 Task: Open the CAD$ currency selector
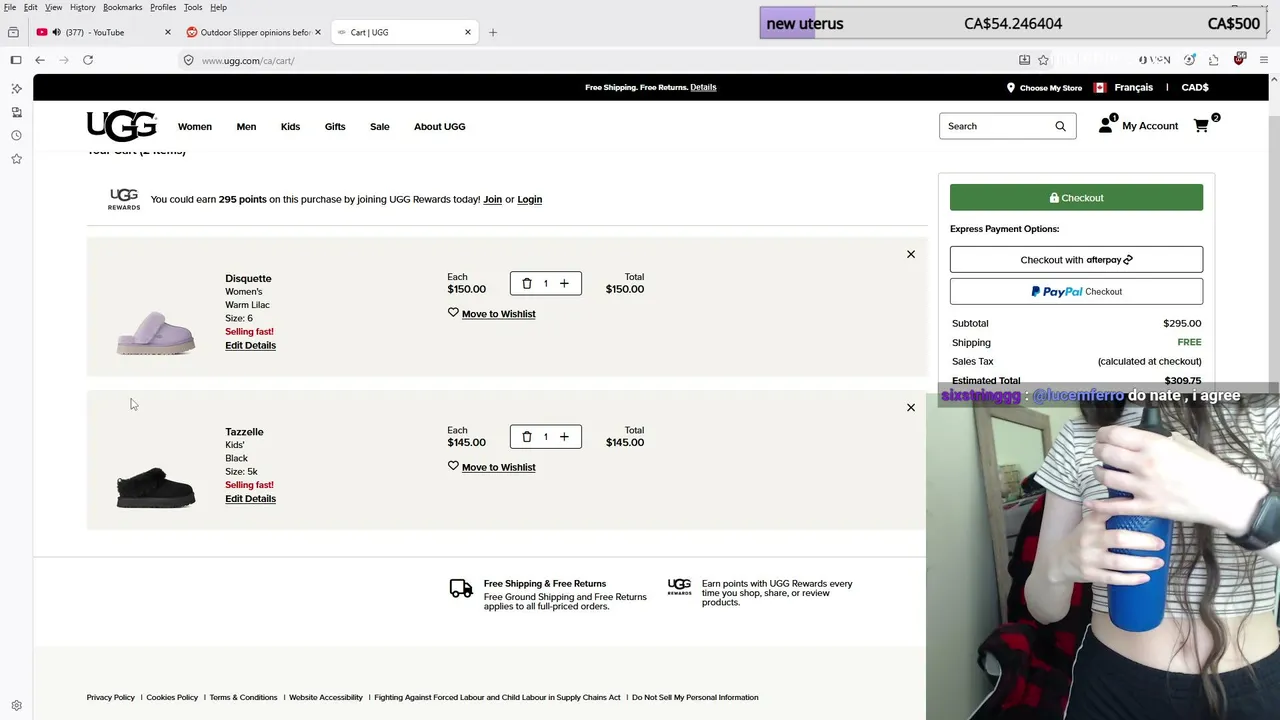point(1195,87)
